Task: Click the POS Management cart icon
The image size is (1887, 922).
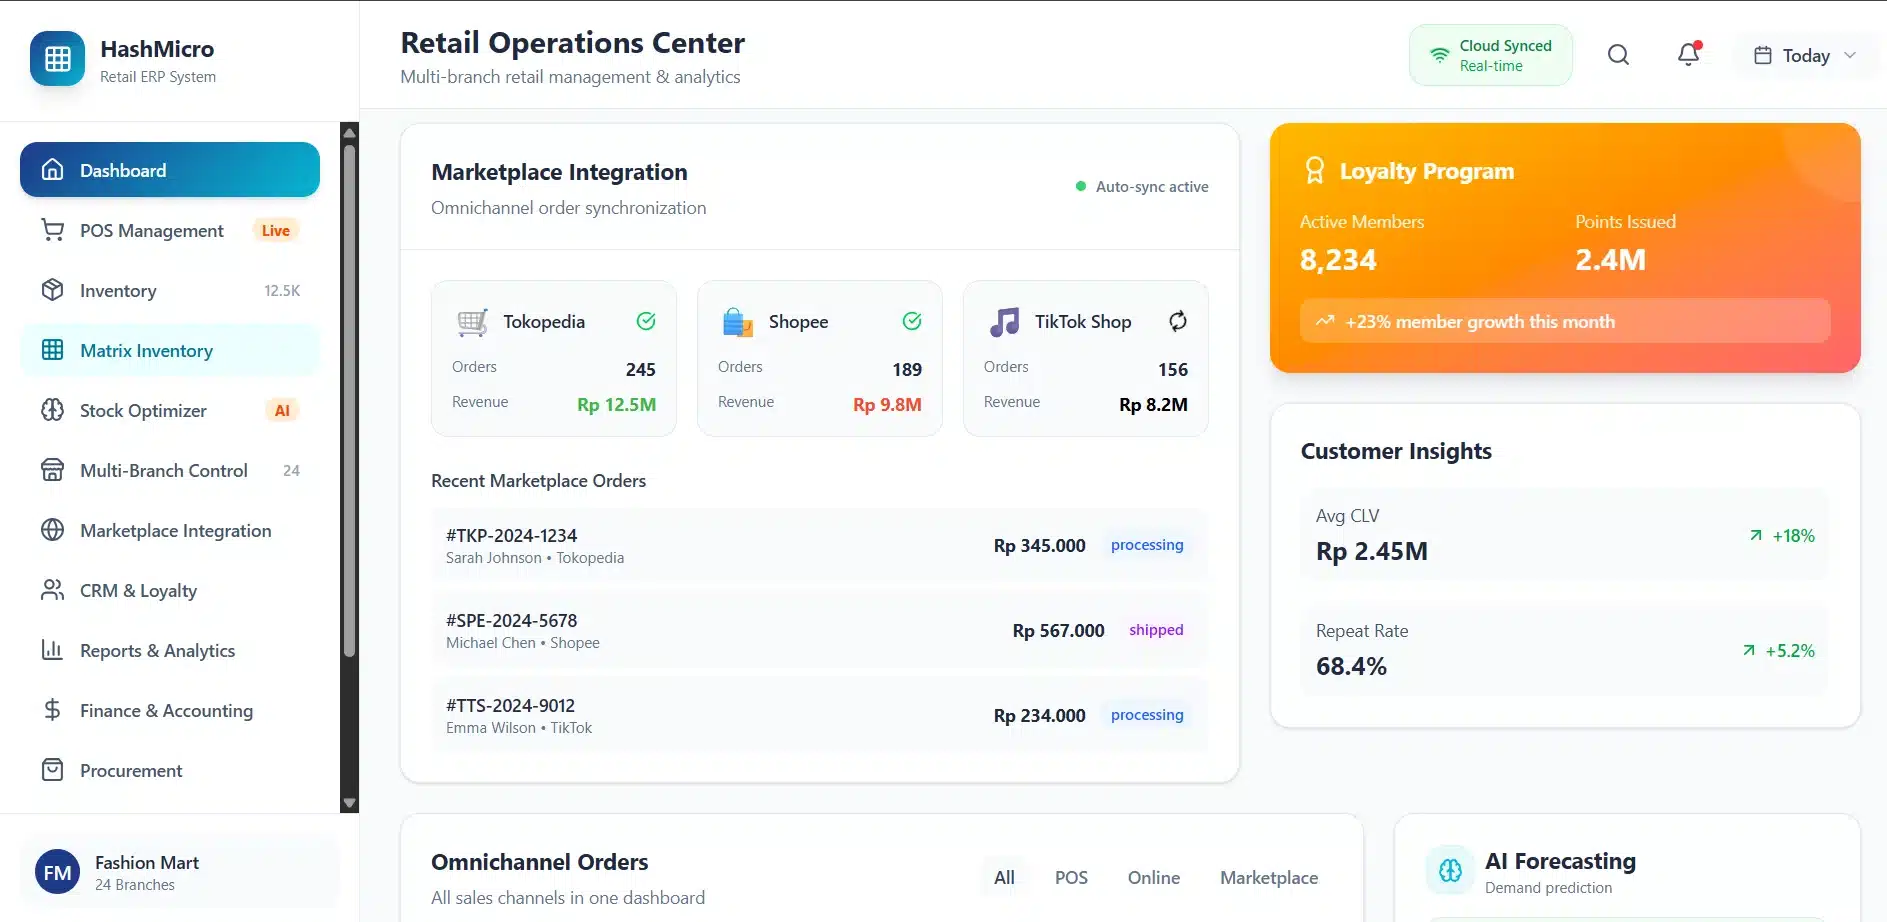Action: tap(53, 230)
